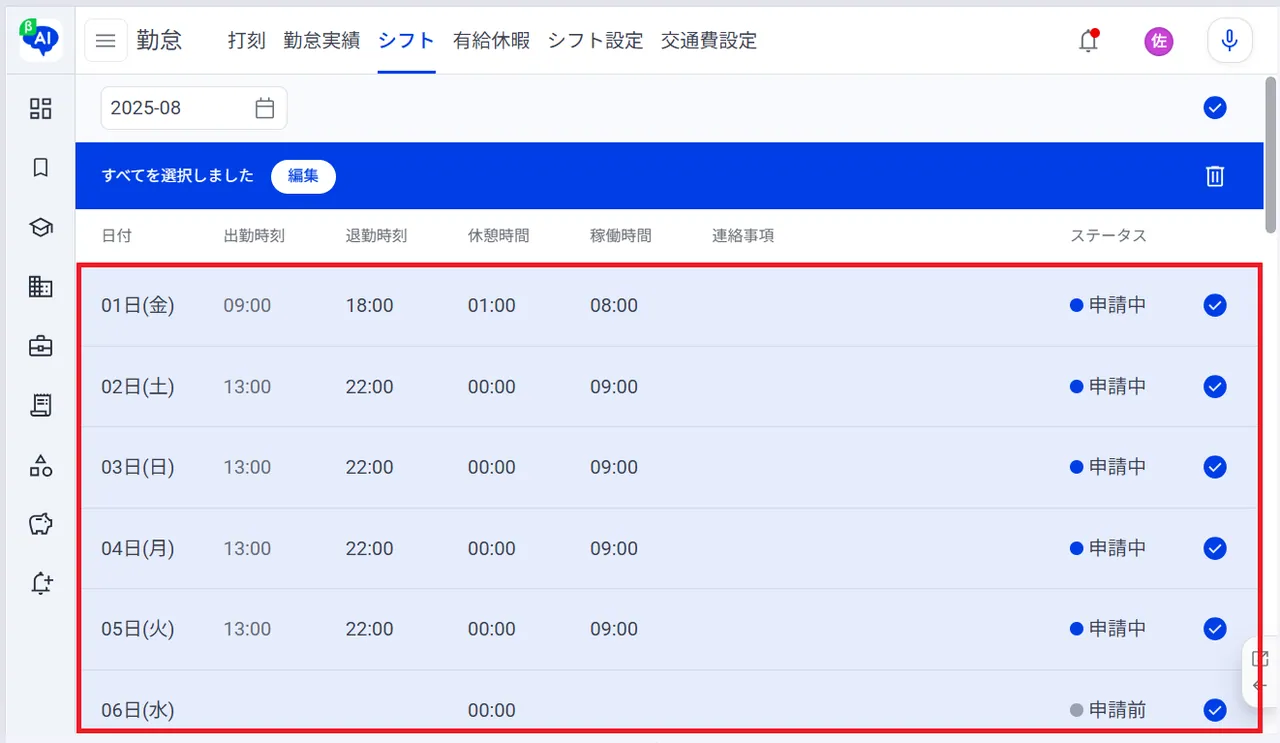
Task: Open the 交通費設定 tab
Action: click(x=708, y=41)
